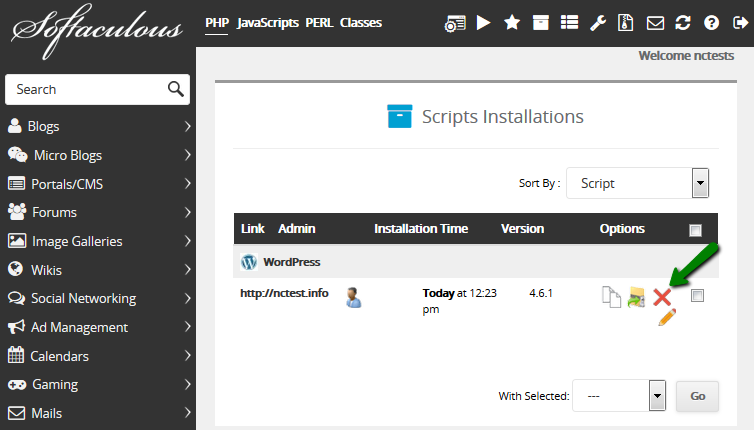Click the red X remove installation icon
The image size is (754, 430).
(x=661, y=296)
